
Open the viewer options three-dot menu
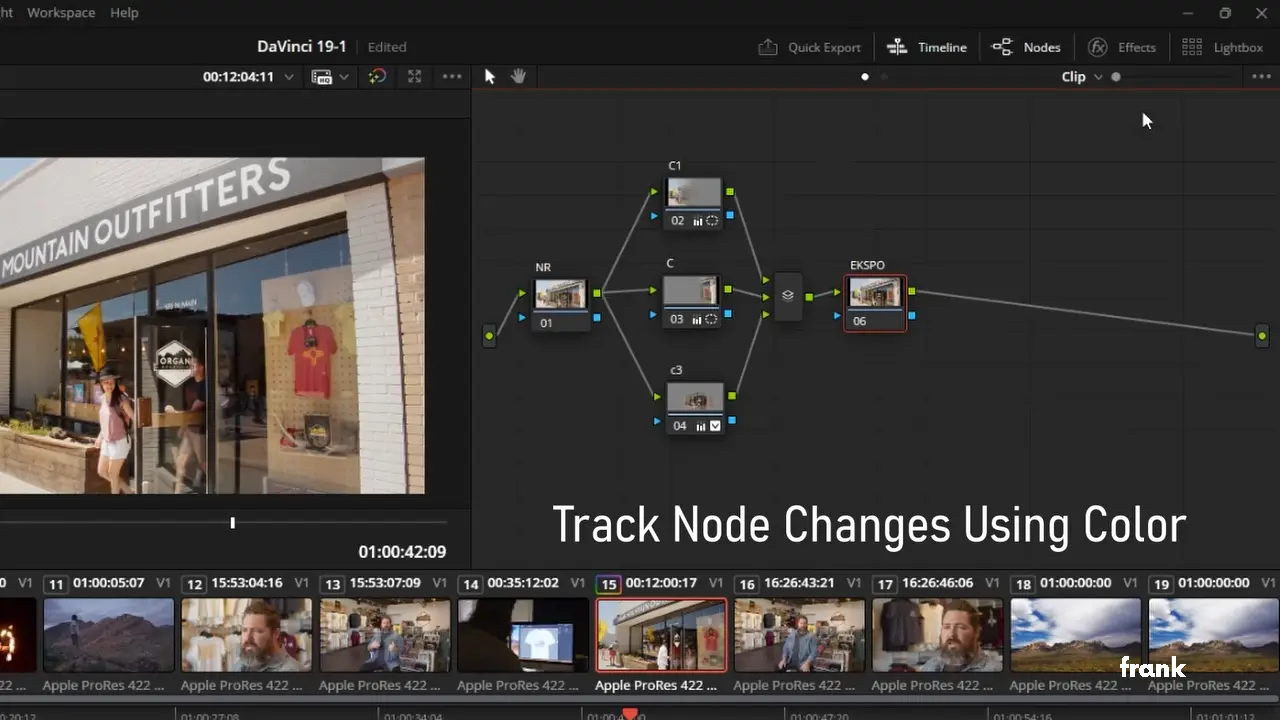[x=452, y=77]
